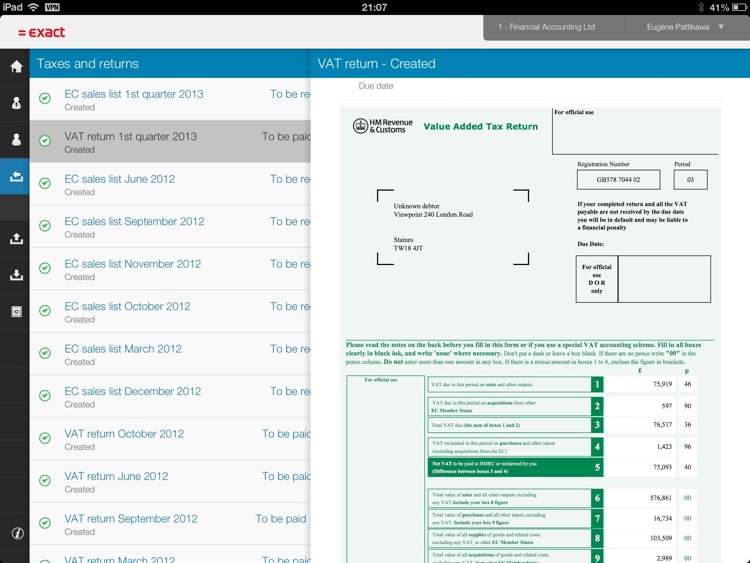Open the upload tray sidebar icon
This screenshot has width=750, height=563.
click(x=16, y=238)
